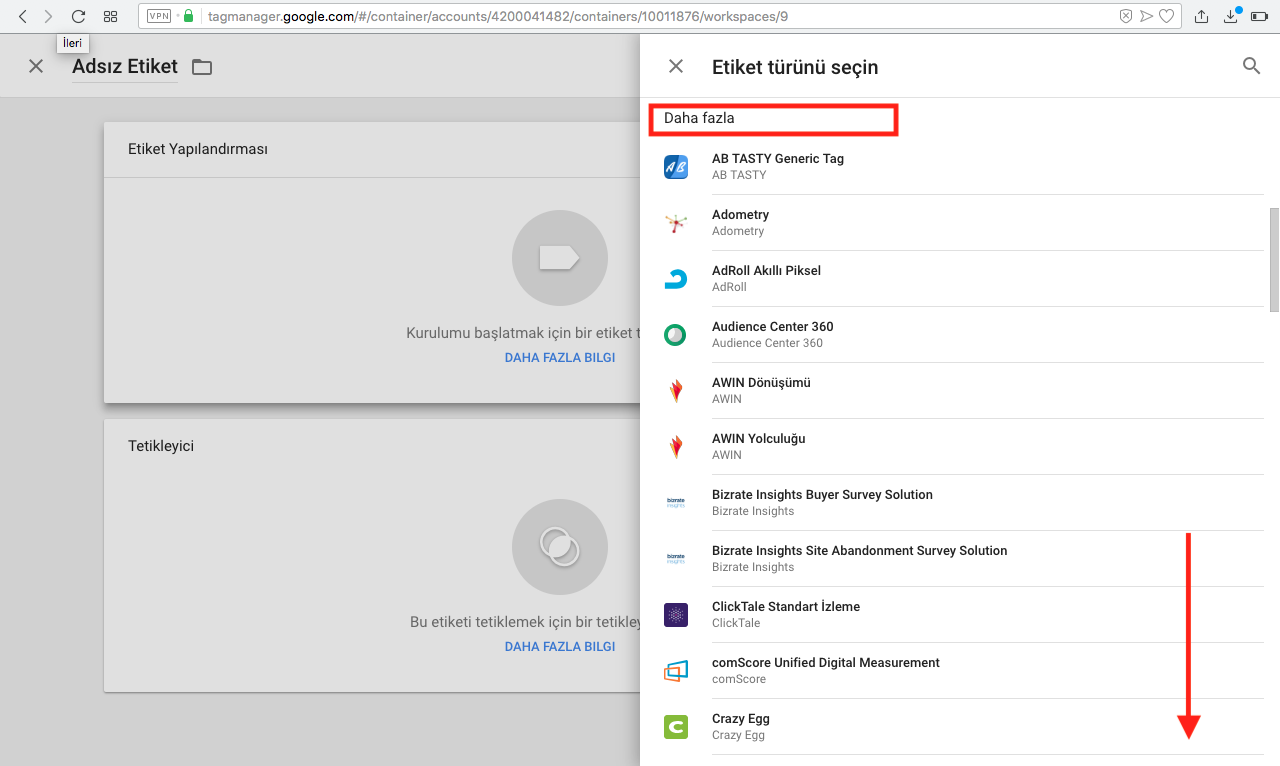1280x766 pixels.
Task: Click the Tetikleyici card heading
Action: coord(161,446)
